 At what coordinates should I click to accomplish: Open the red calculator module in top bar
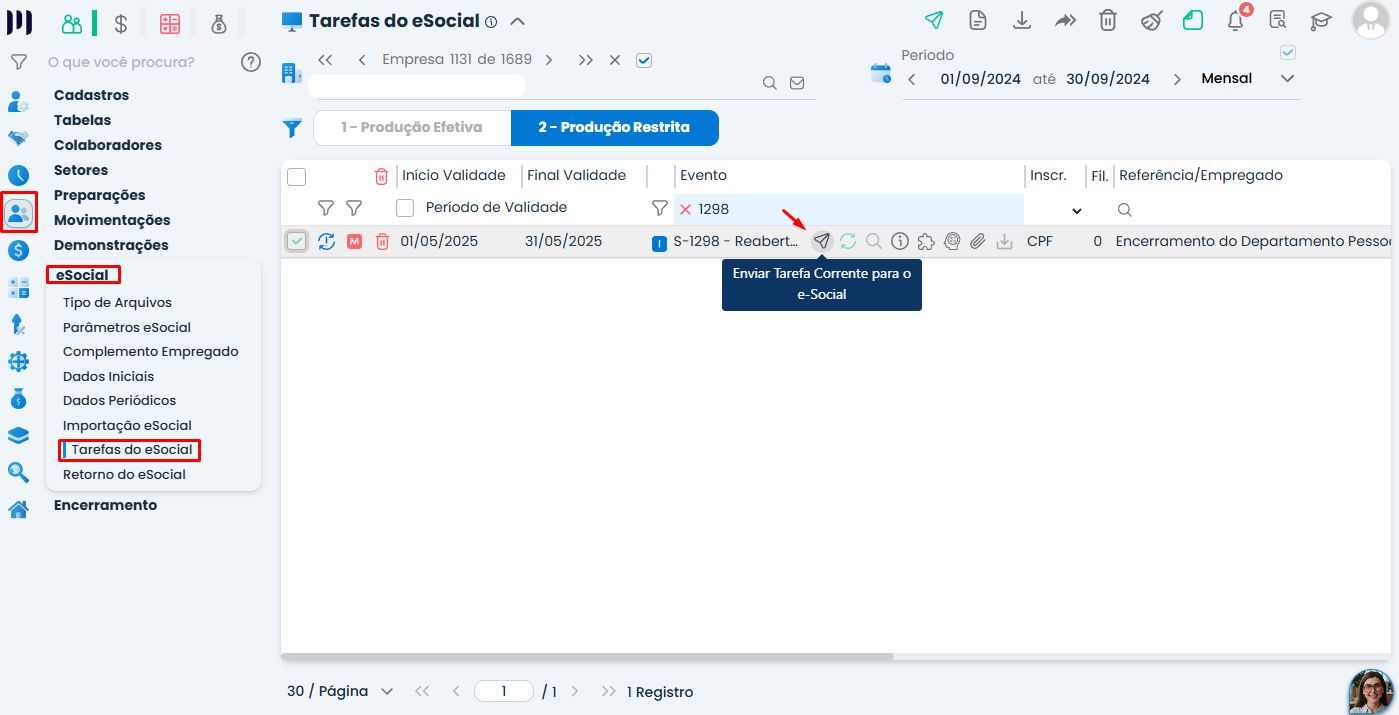point(170,24)
